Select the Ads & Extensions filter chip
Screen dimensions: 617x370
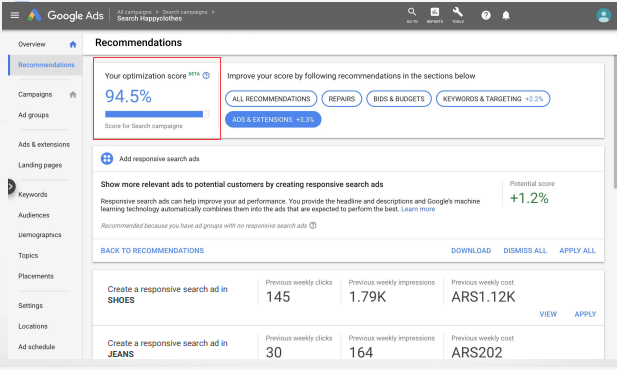273,120
